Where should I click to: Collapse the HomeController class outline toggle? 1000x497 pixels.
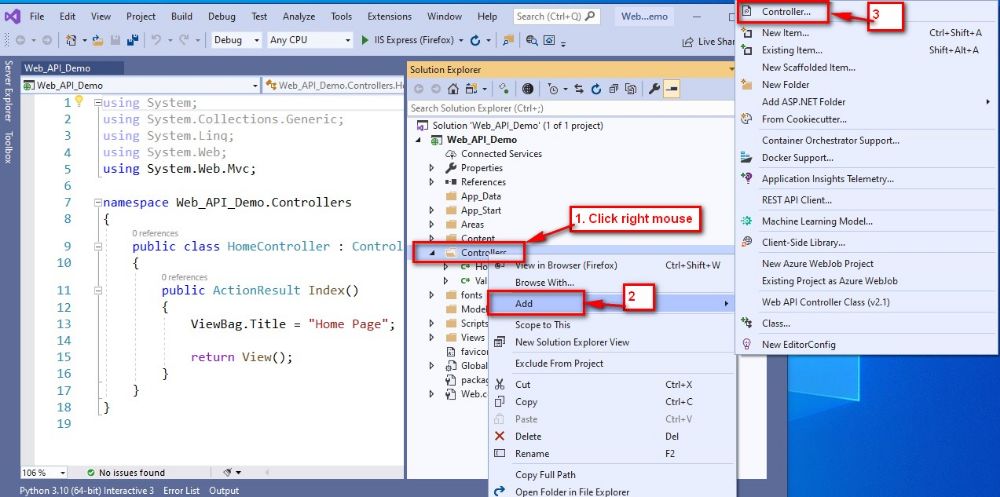[x=97, y=246]
